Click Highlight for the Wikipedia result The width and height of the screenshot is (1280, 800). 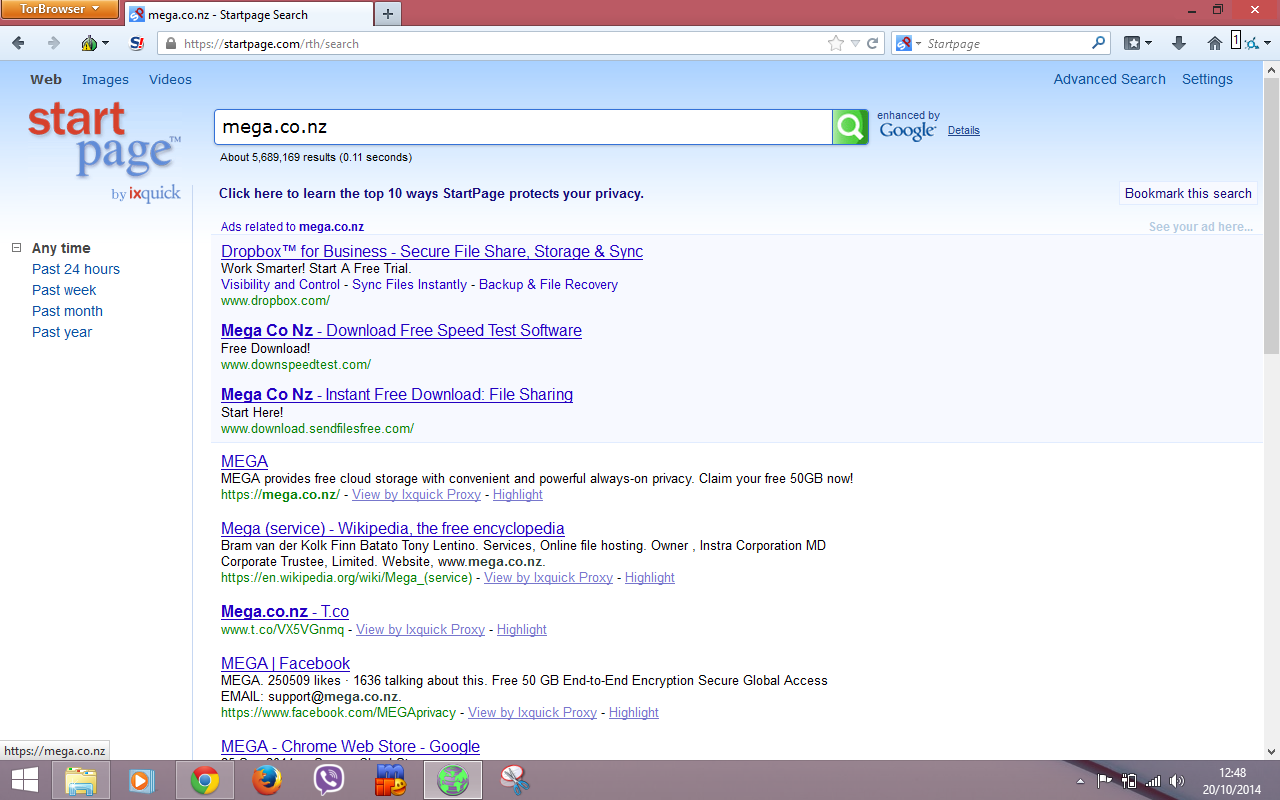650,578
